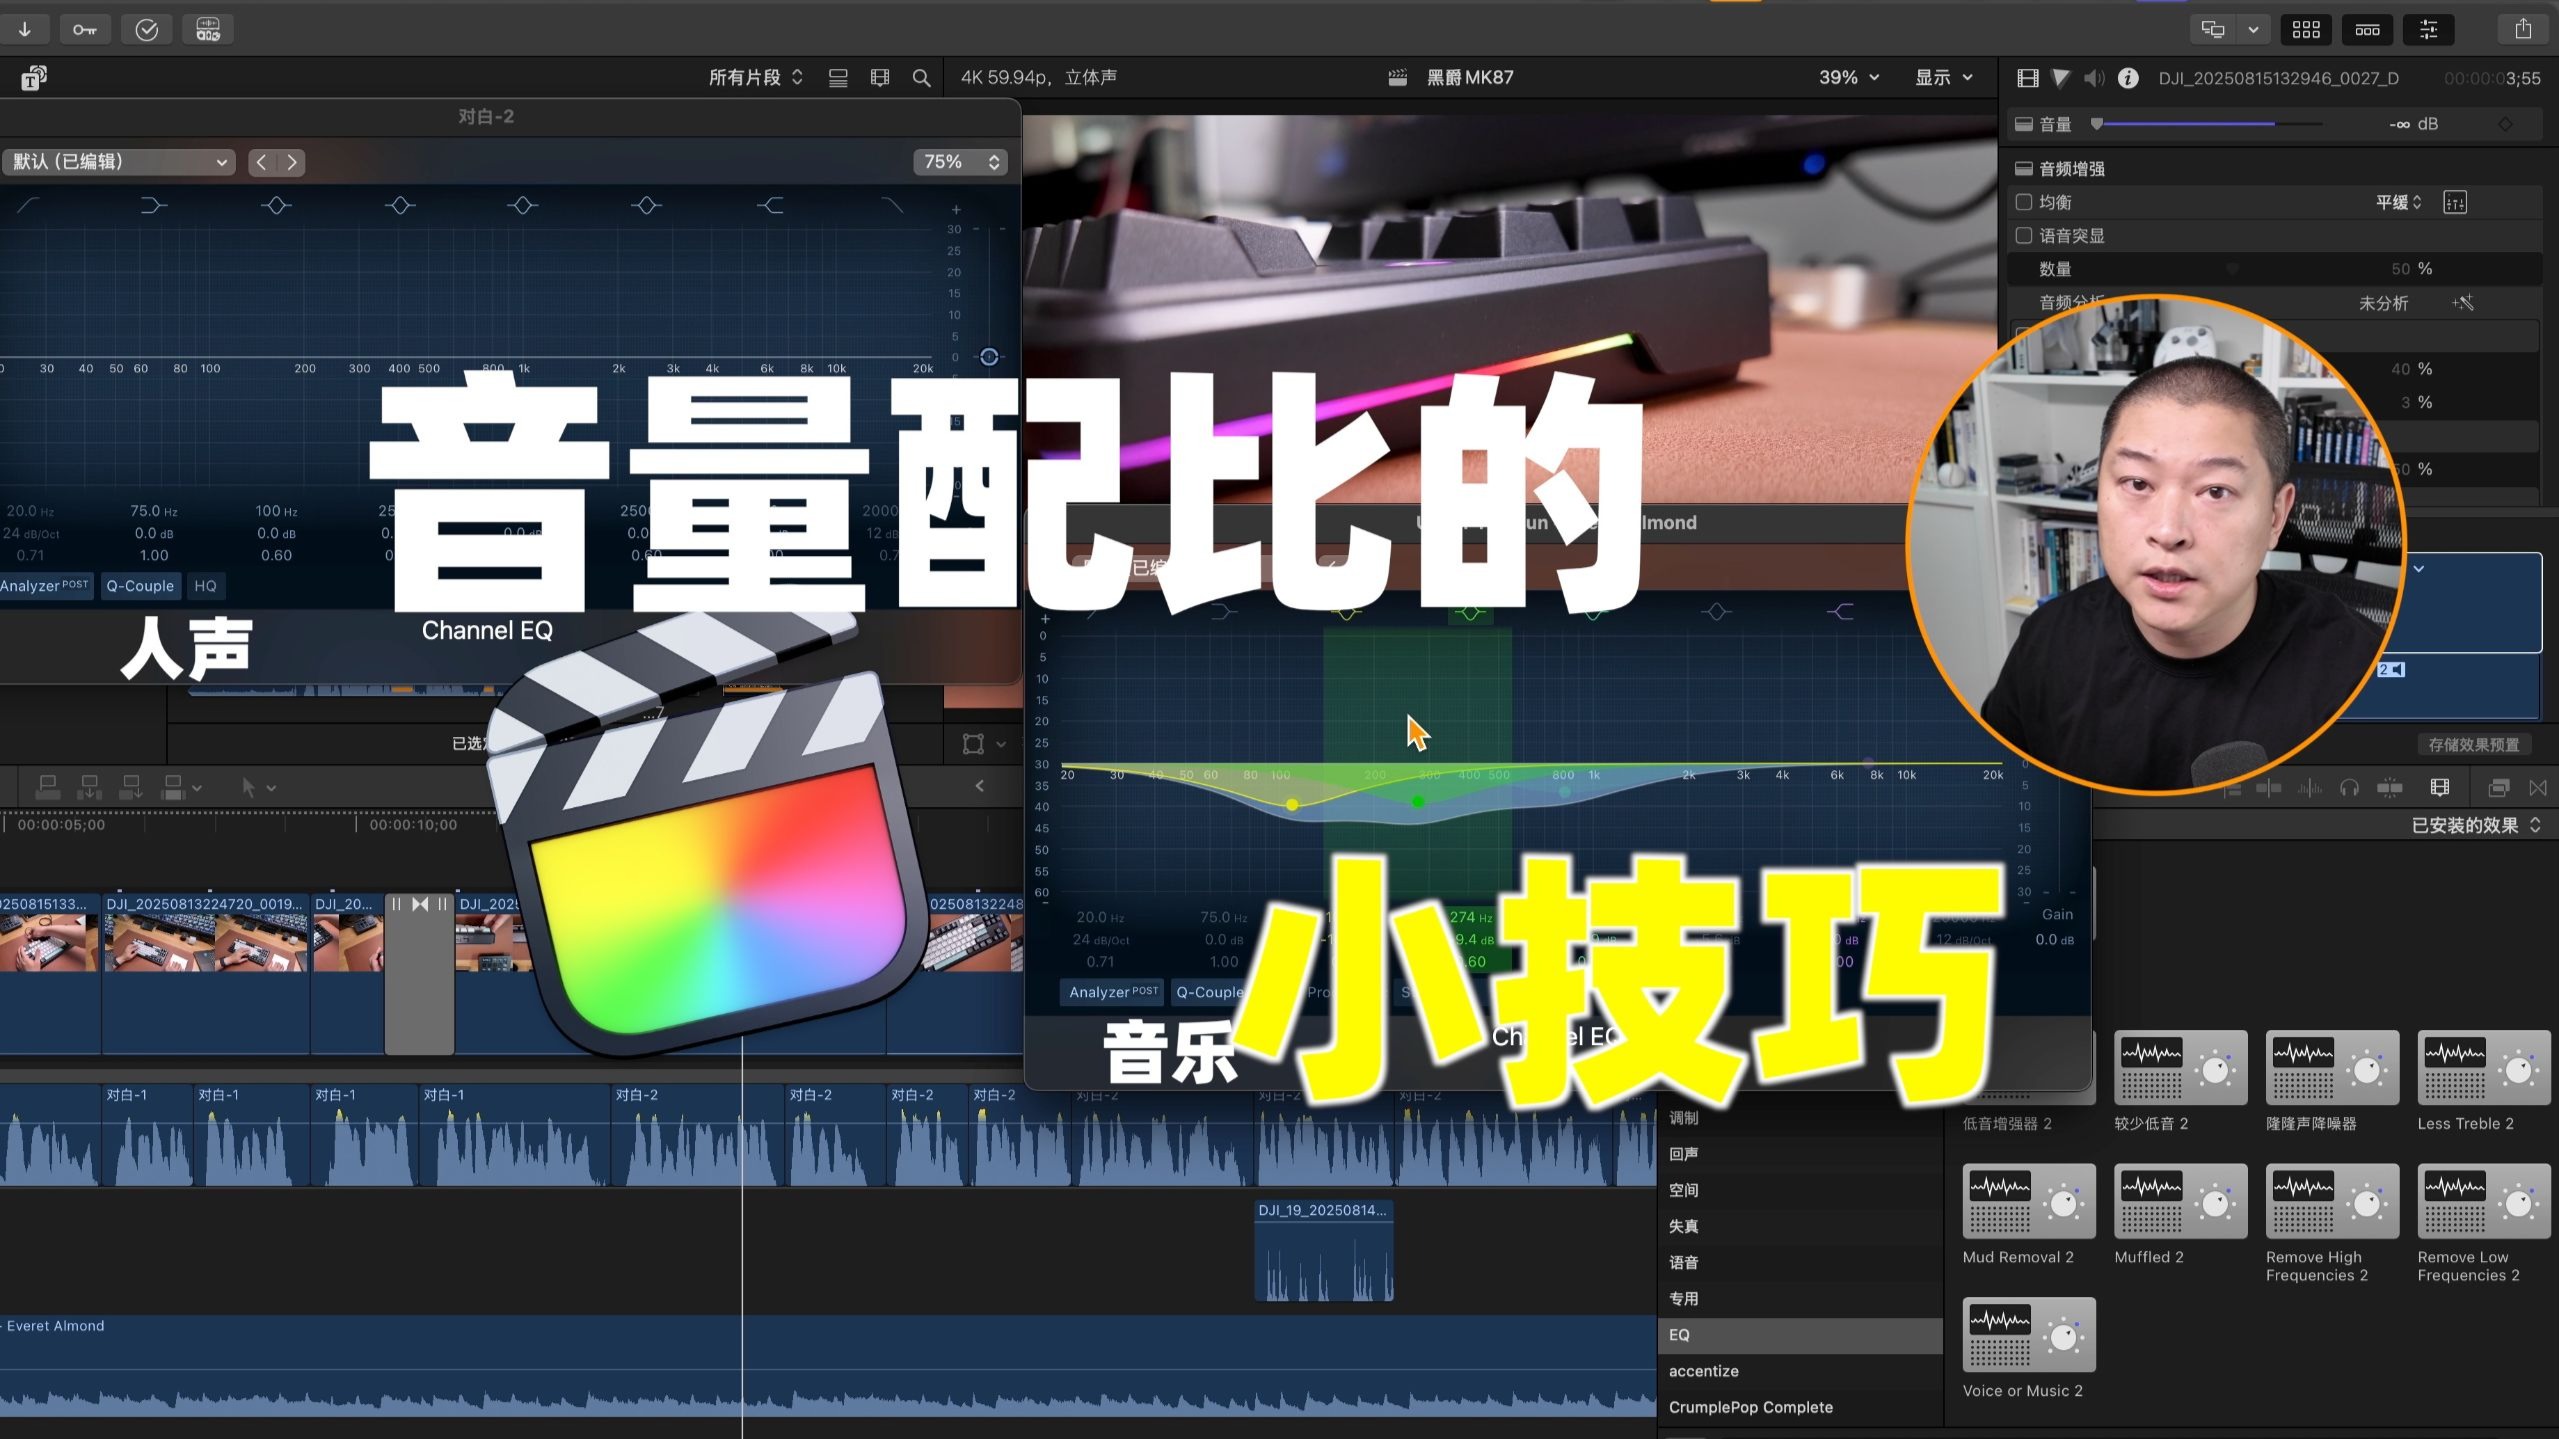Screen dimensions: 2559x1439
Task: Click the gain slider knob in 对白-2 EQ
Action: click(x=988, y=357)
